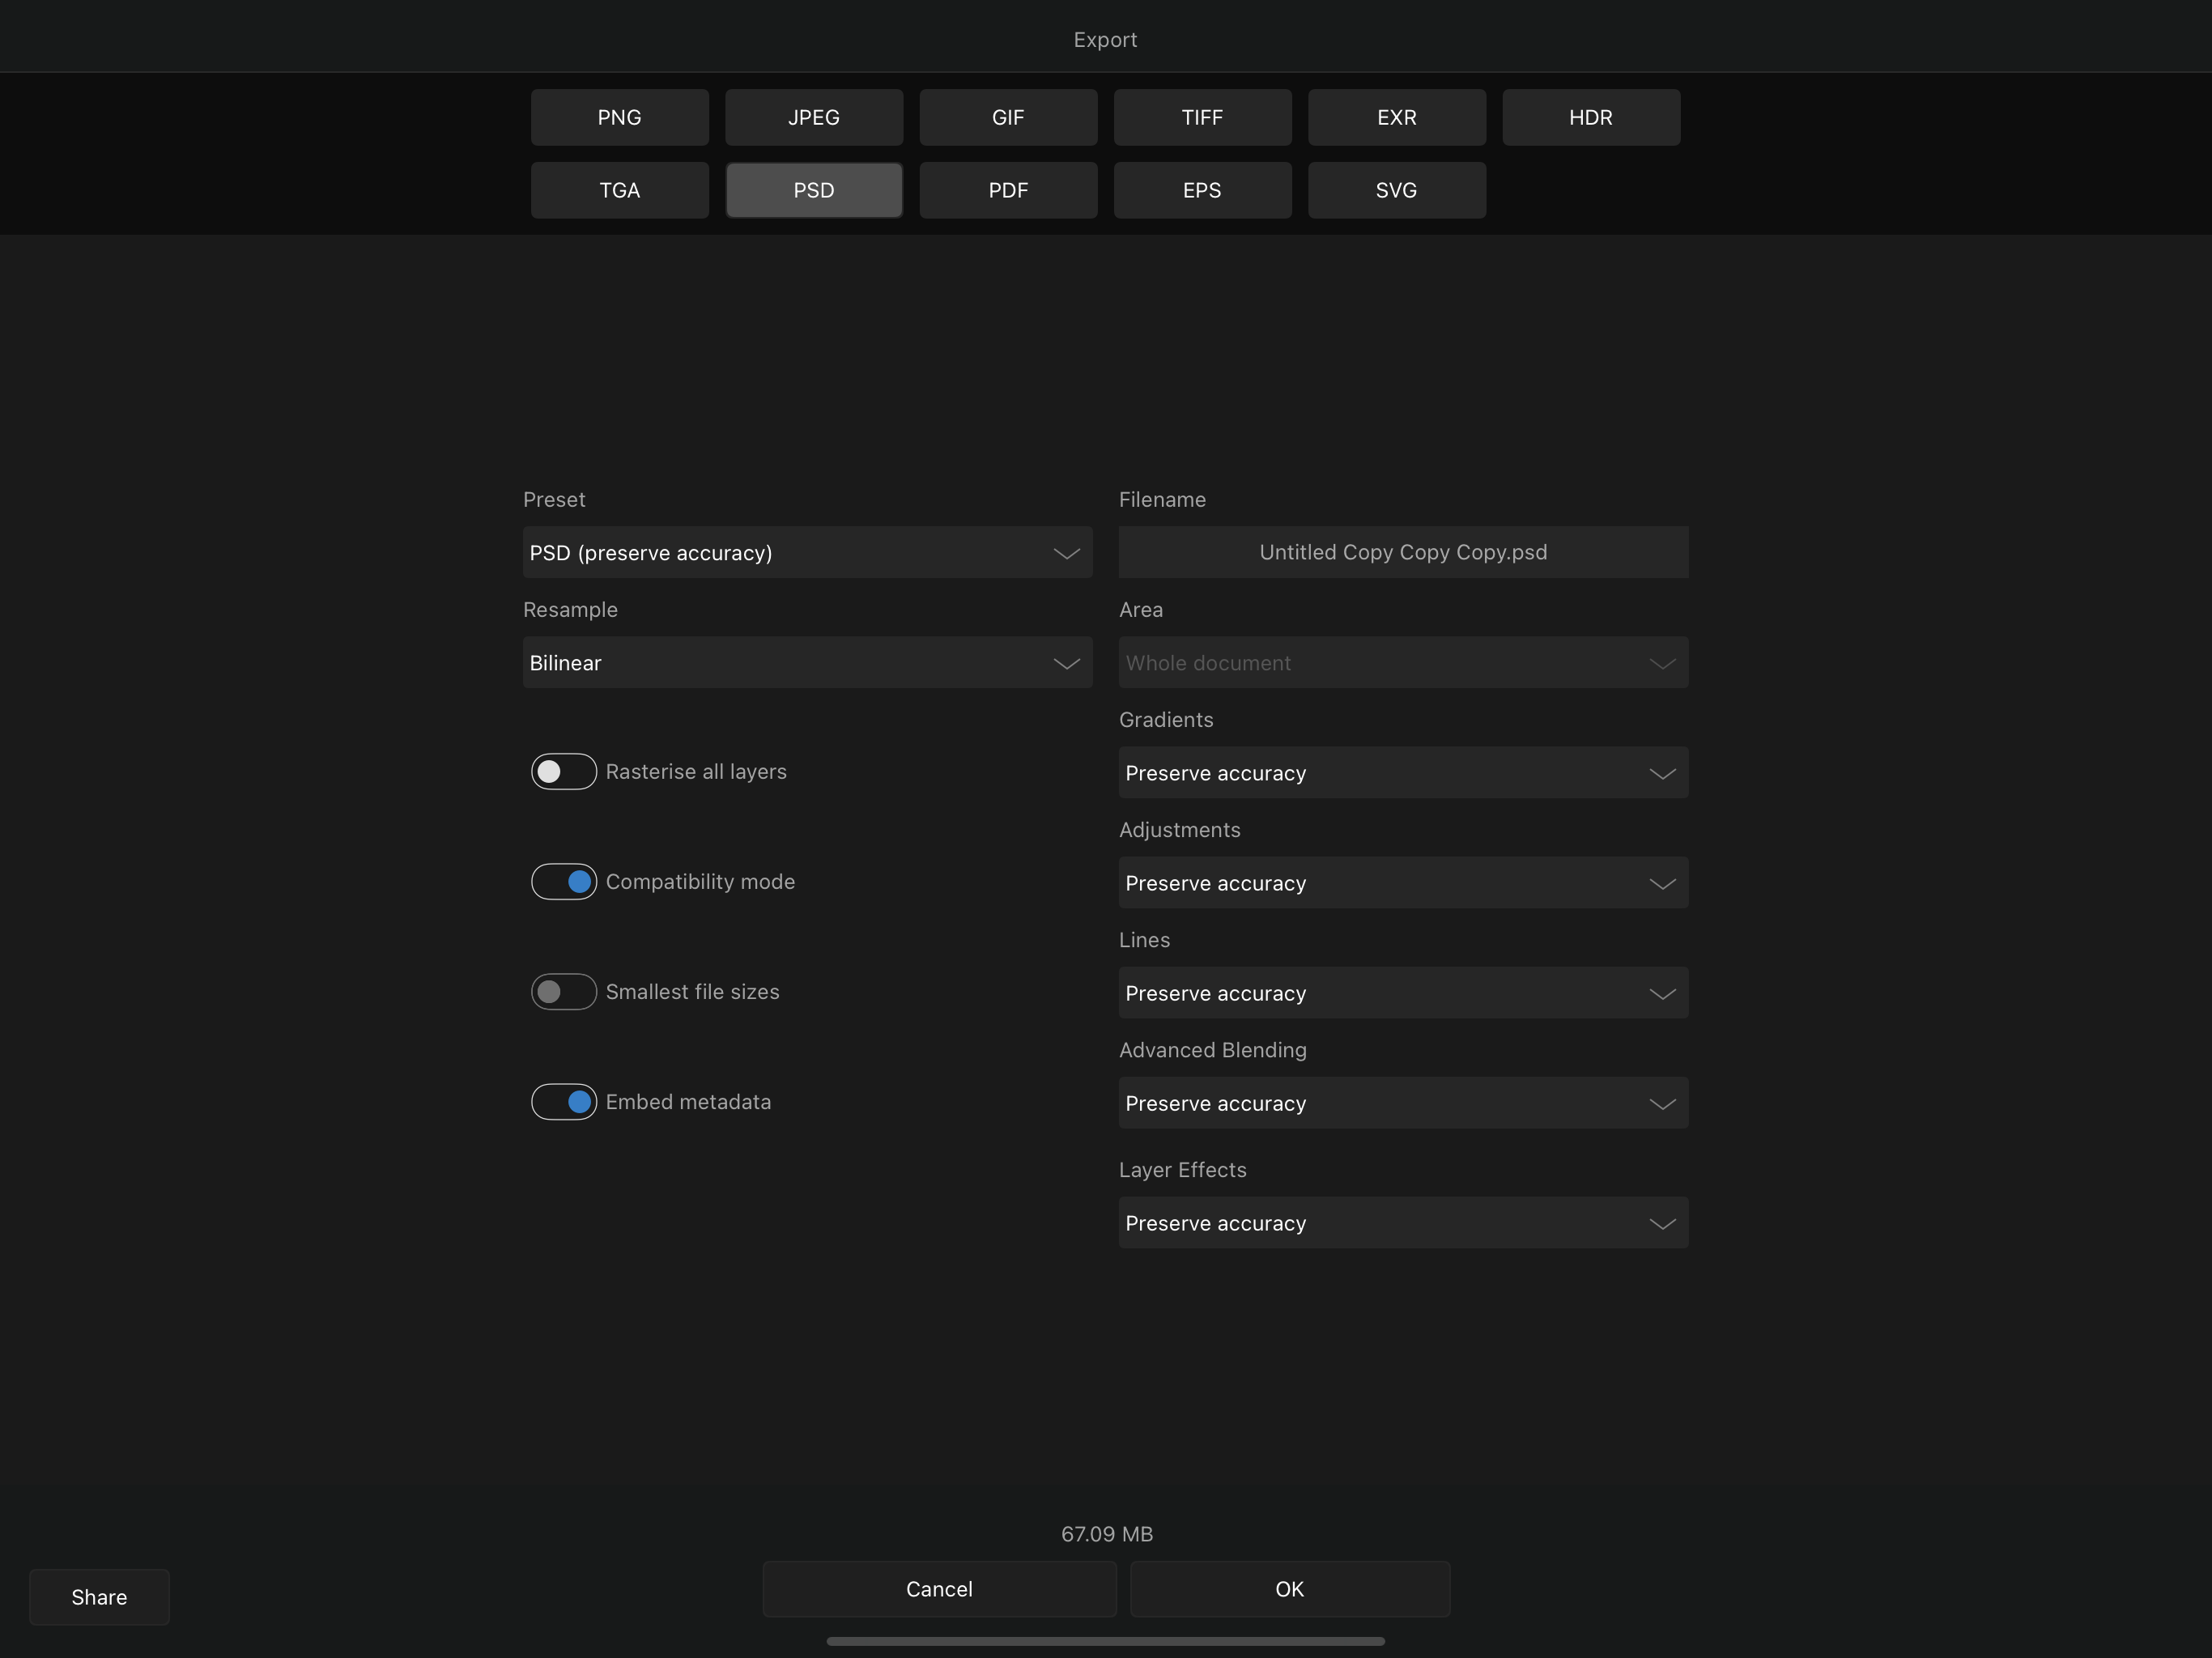
Task: Click the selected PSD format tab
Action: click(814, 190)
